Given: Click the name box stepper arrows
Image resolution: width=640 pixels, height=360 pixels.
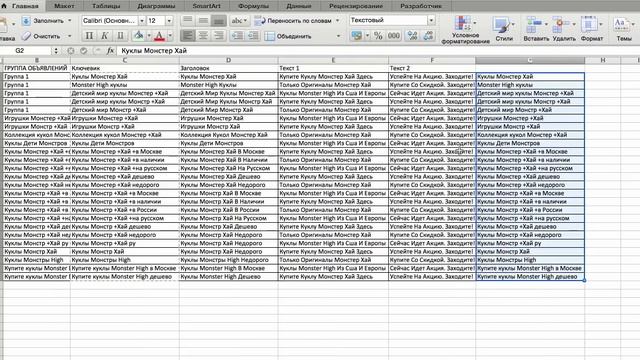Looking at the screenshot, I should pos(56,51).
